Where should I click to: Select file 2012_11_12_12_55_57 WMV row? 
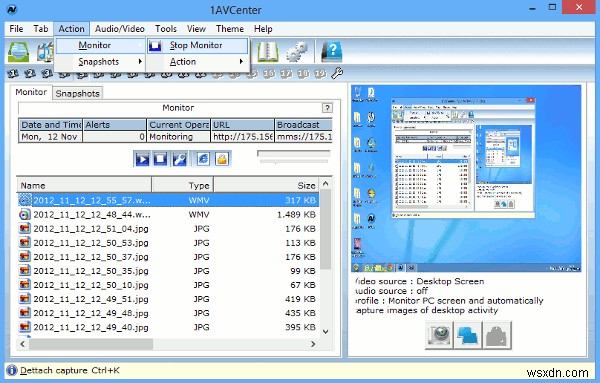[x=168, y=200]
